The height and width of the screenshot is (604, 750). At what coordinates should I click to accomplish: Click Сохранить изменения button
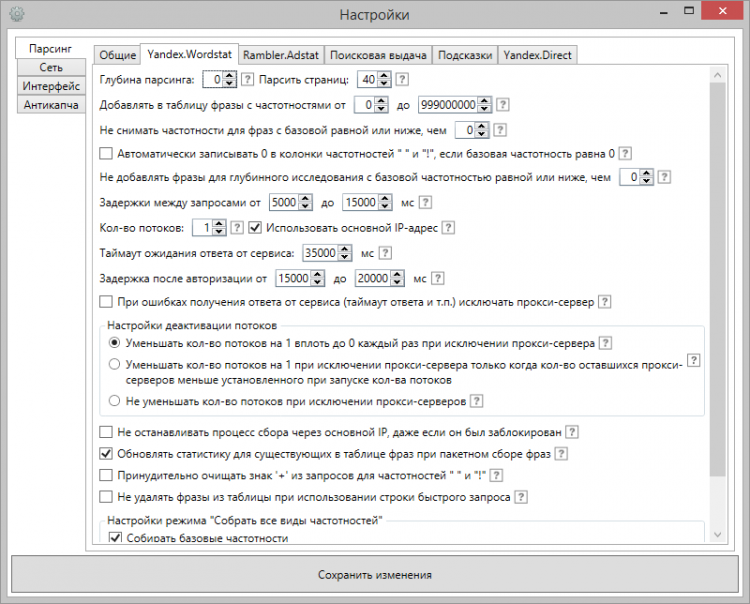[375, 574]
